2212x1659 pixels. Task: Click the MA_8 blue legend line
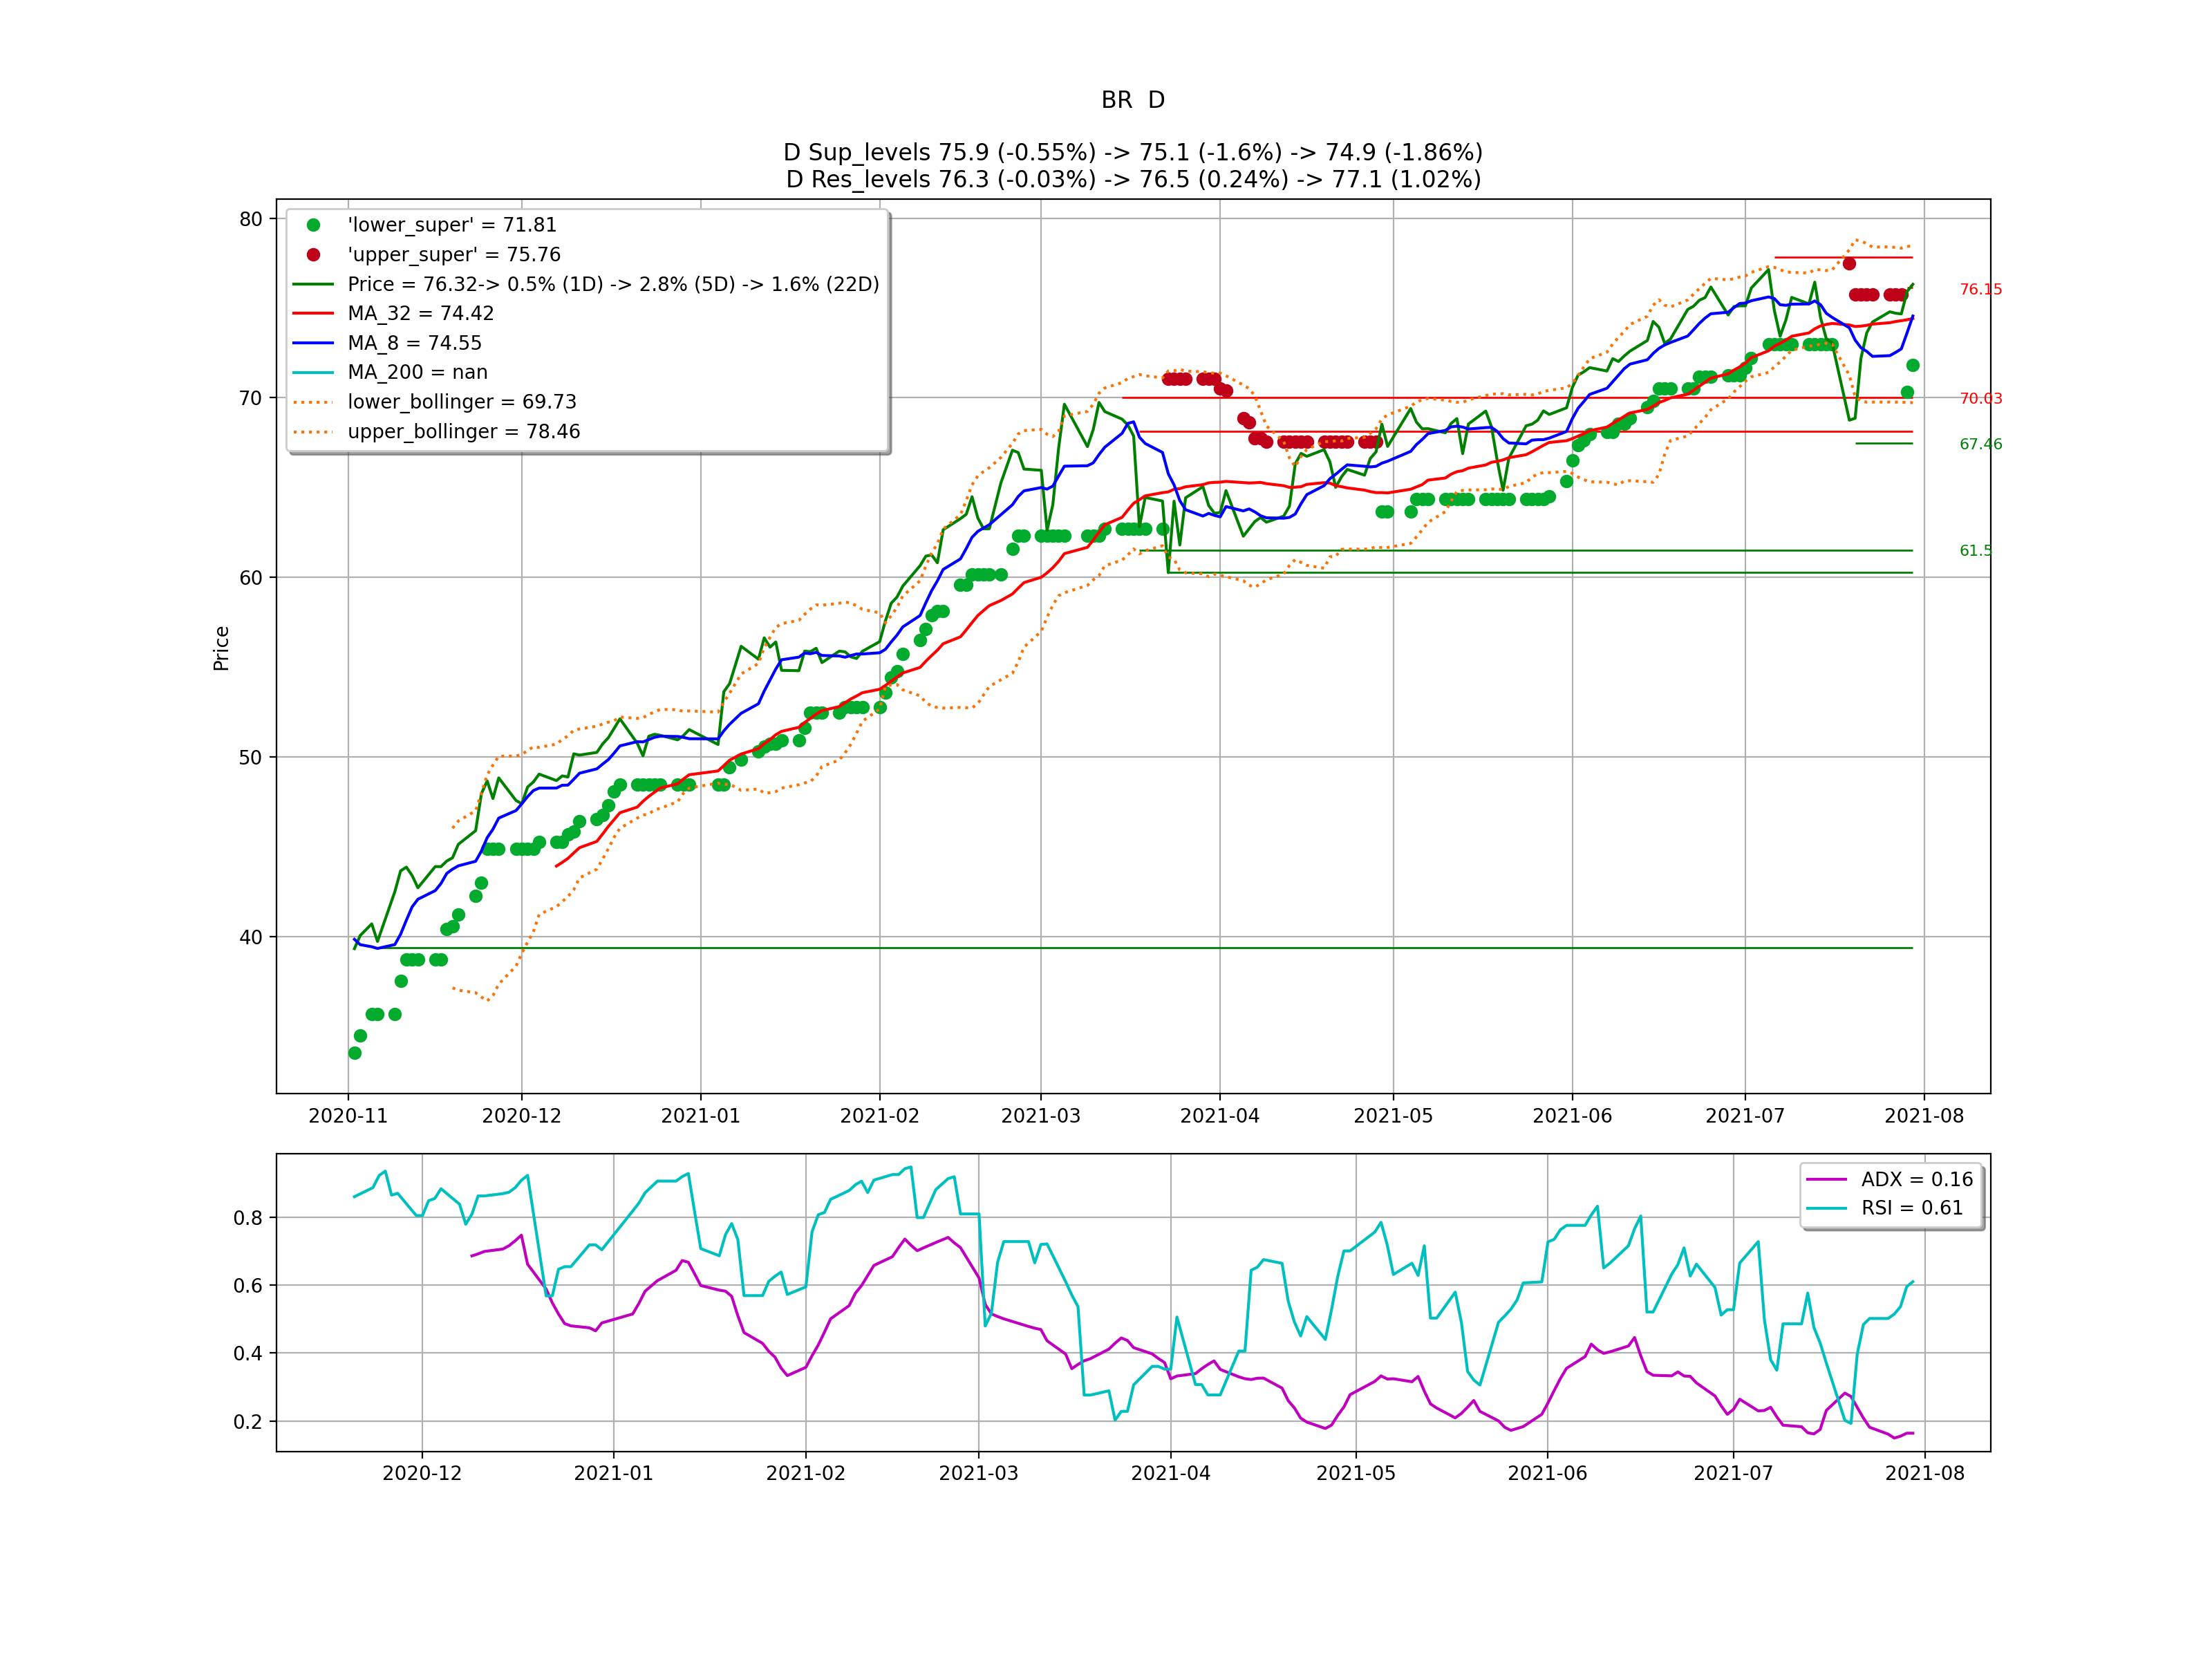(x=313, y=343)
